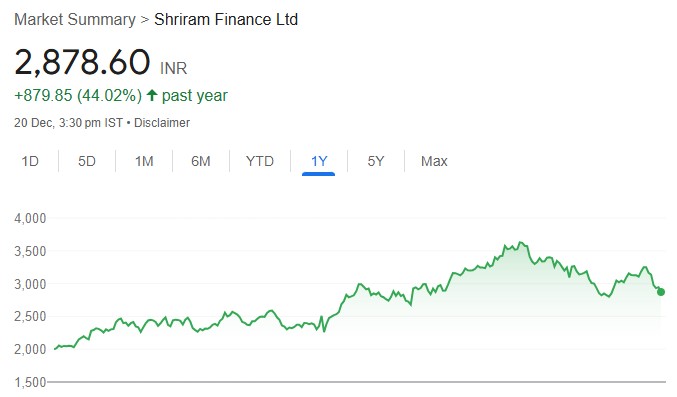Click the Shriram Finance Ltd title
The width and height of the screenshot is (677, 397).
[226, 19]
